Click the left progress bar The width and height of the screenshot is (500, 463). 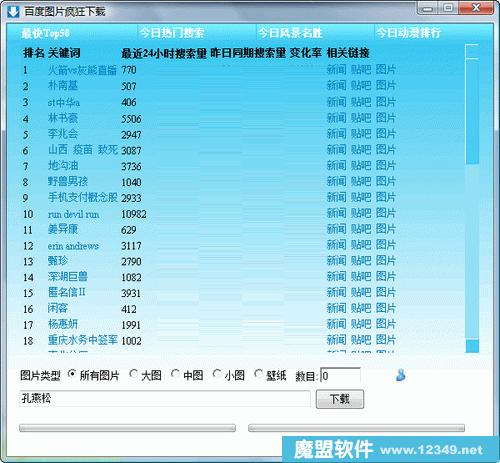click(x=127, y=428)
